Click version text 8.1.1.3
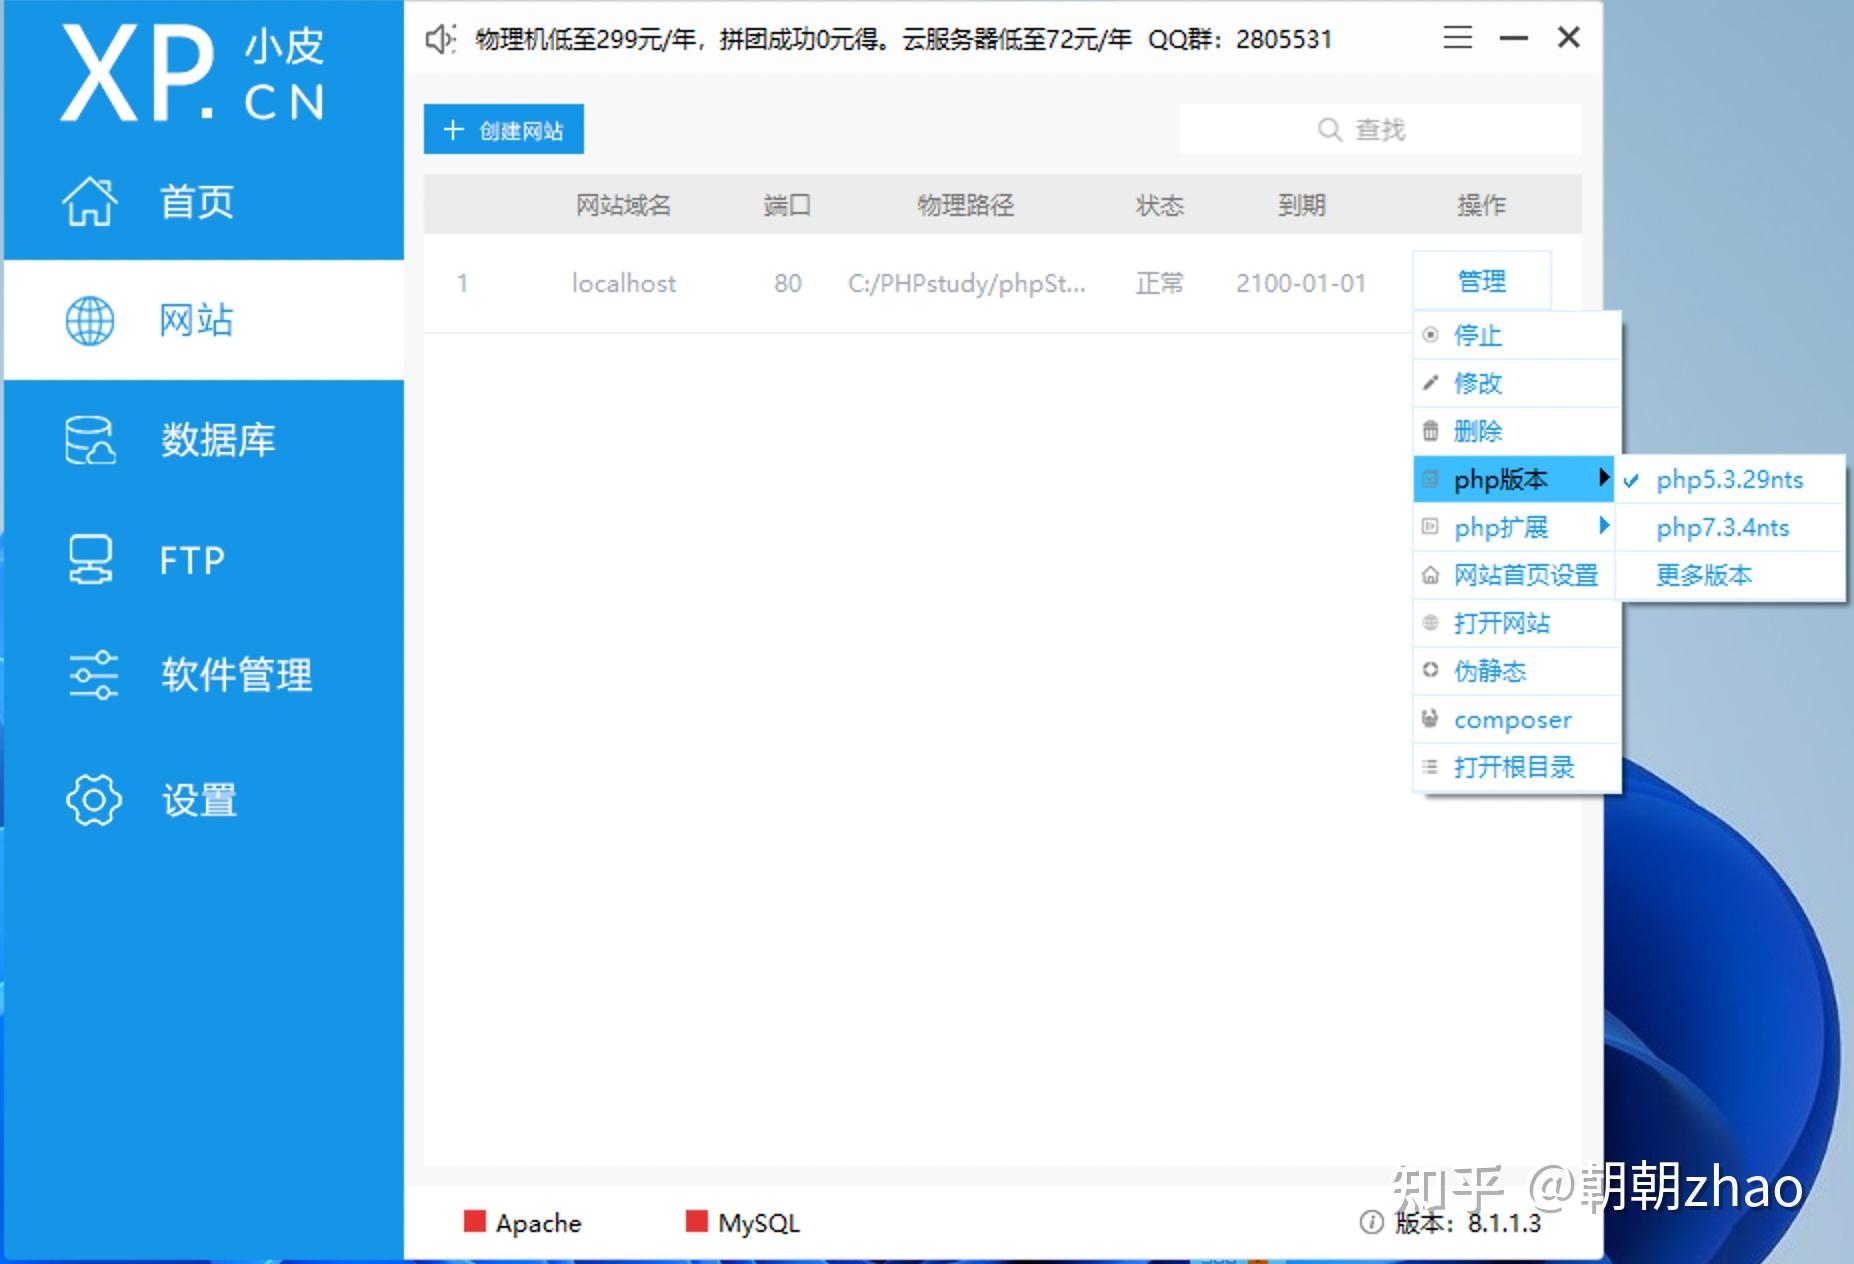Viewport: 1854px width, 1264px height. click(1504, 1223)
